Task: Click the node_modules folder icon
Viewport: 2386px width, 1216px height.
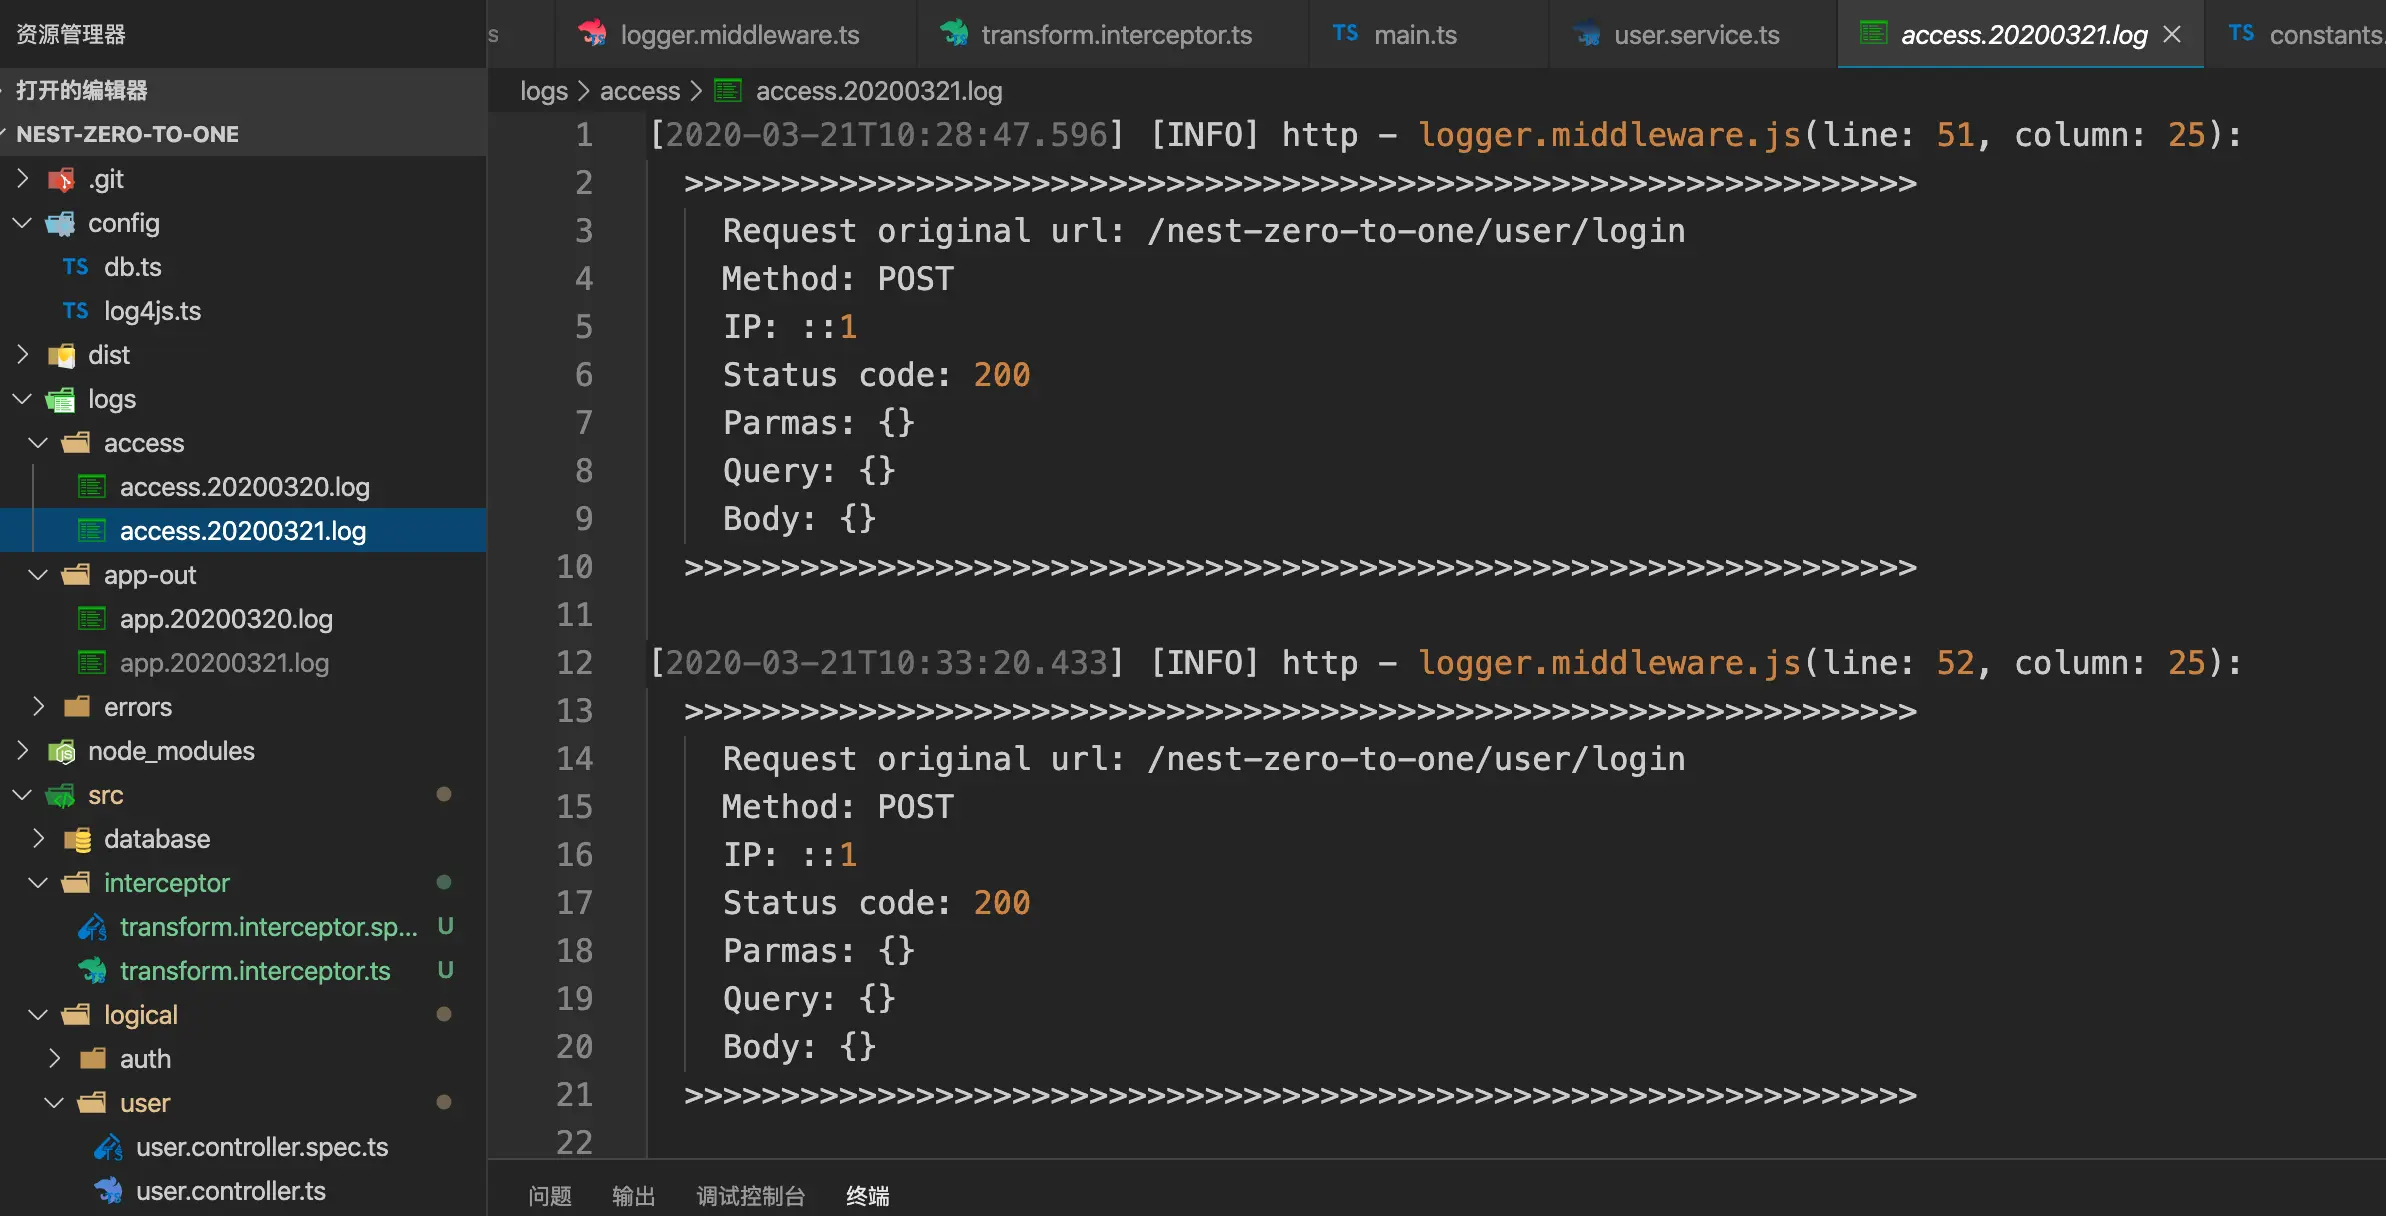Action: click(61, 752)
